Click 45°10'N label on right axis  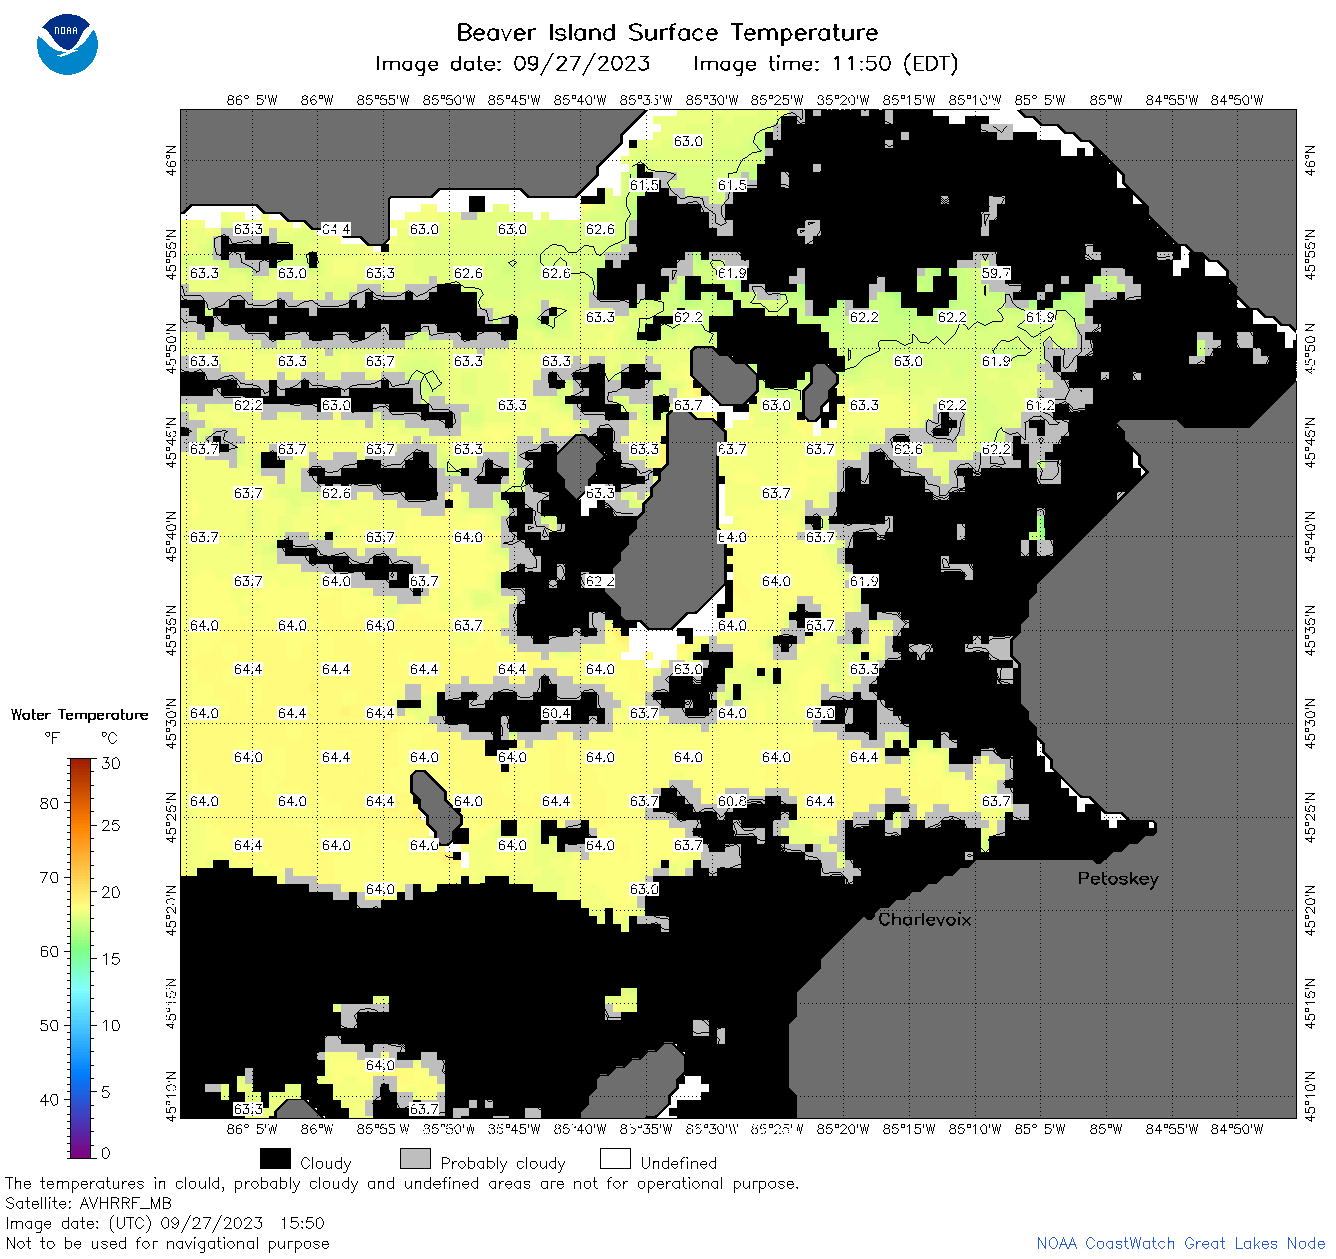(x=1311, y=1095)
